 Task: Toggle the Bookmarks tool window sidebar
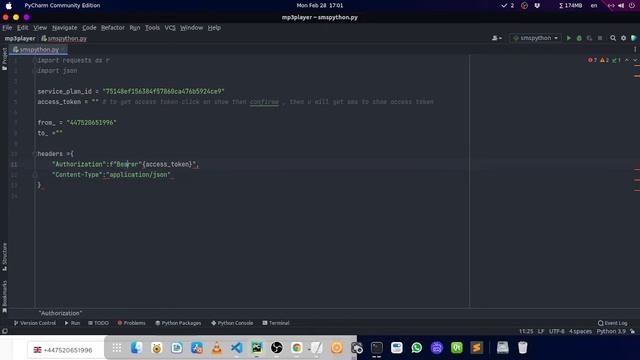pos(4,297)
